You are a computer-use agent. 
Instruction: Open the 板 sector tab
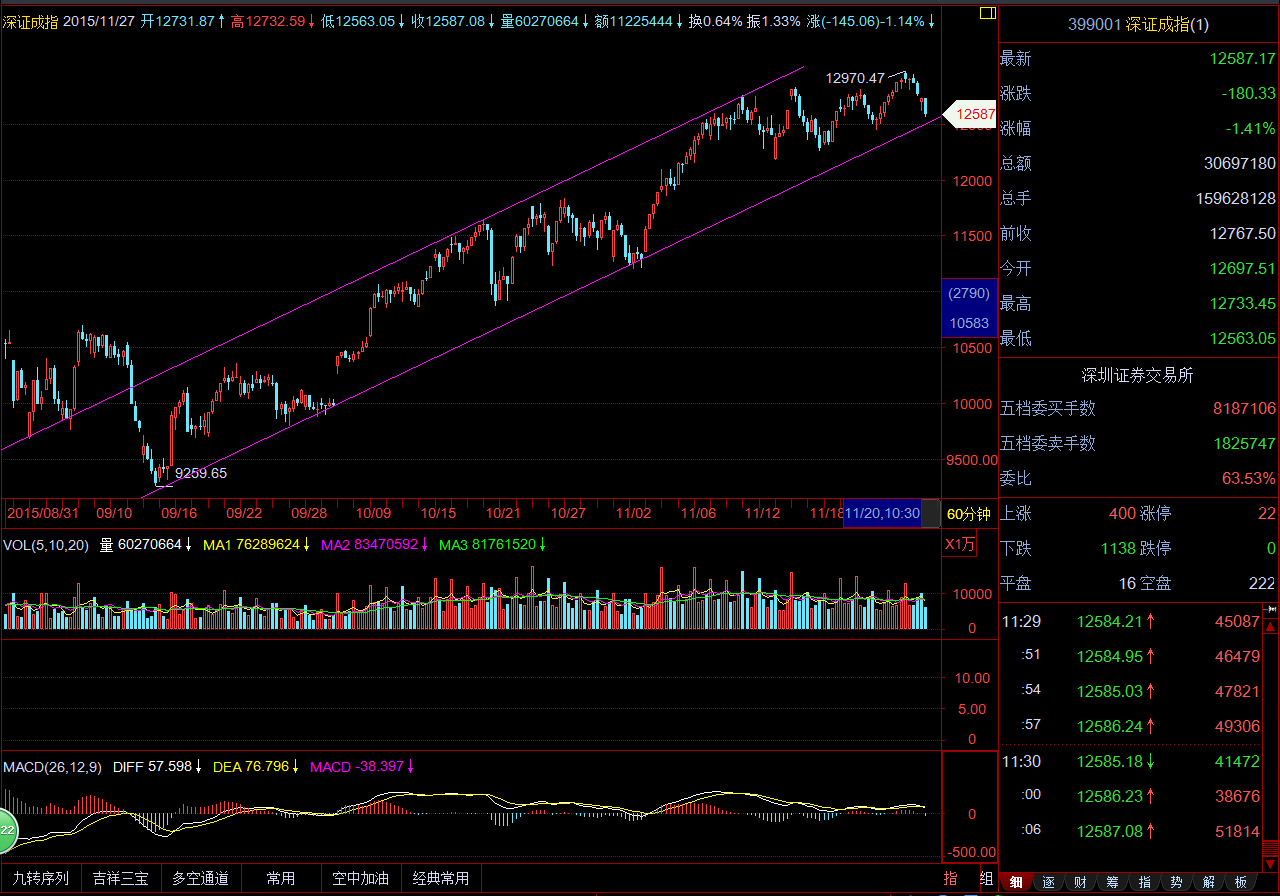tap(1240, 882)
